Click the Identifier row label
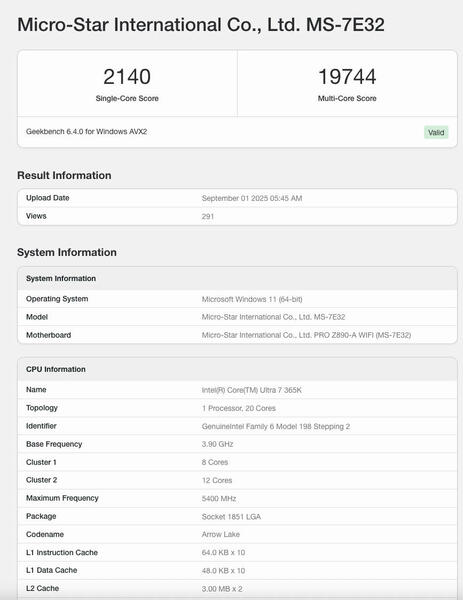 41,426
